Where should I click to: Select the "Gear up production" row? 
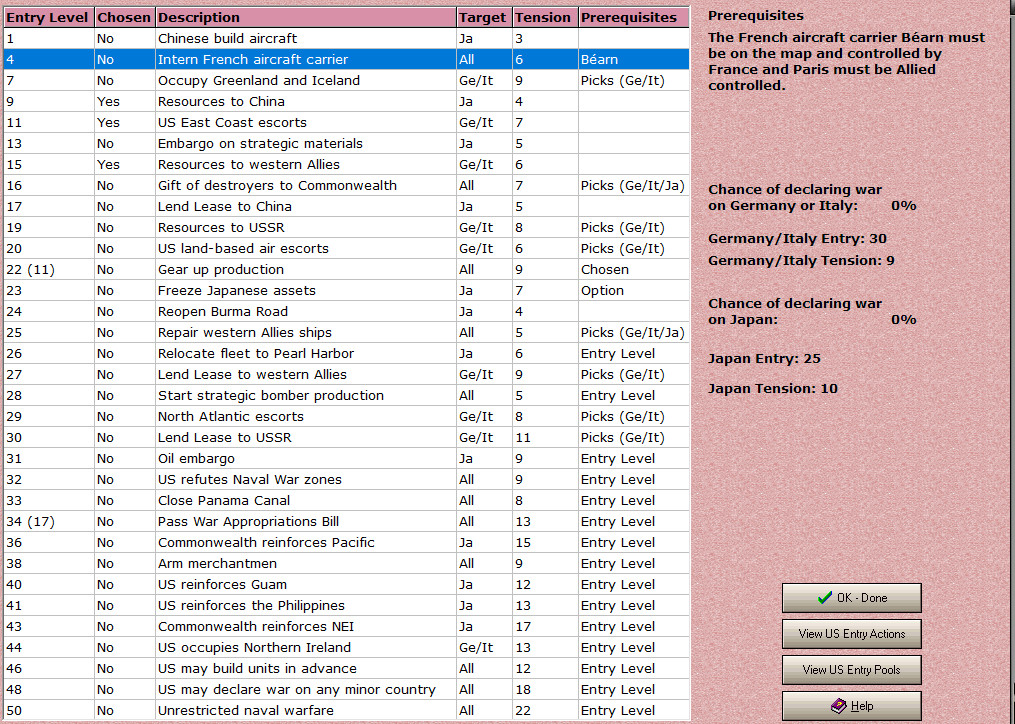(x=346, y=269)
